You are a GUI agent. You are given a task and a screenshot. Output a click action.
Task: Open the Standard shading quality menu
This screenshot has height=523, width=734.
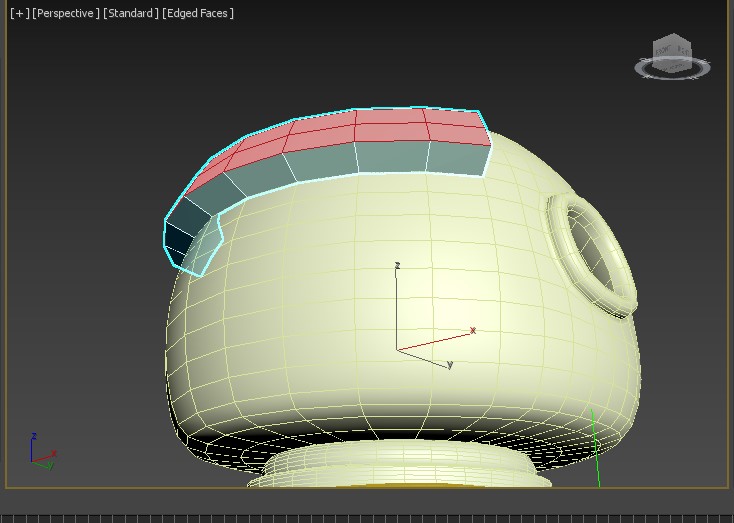pyautogui.click(x=131, y=13)
